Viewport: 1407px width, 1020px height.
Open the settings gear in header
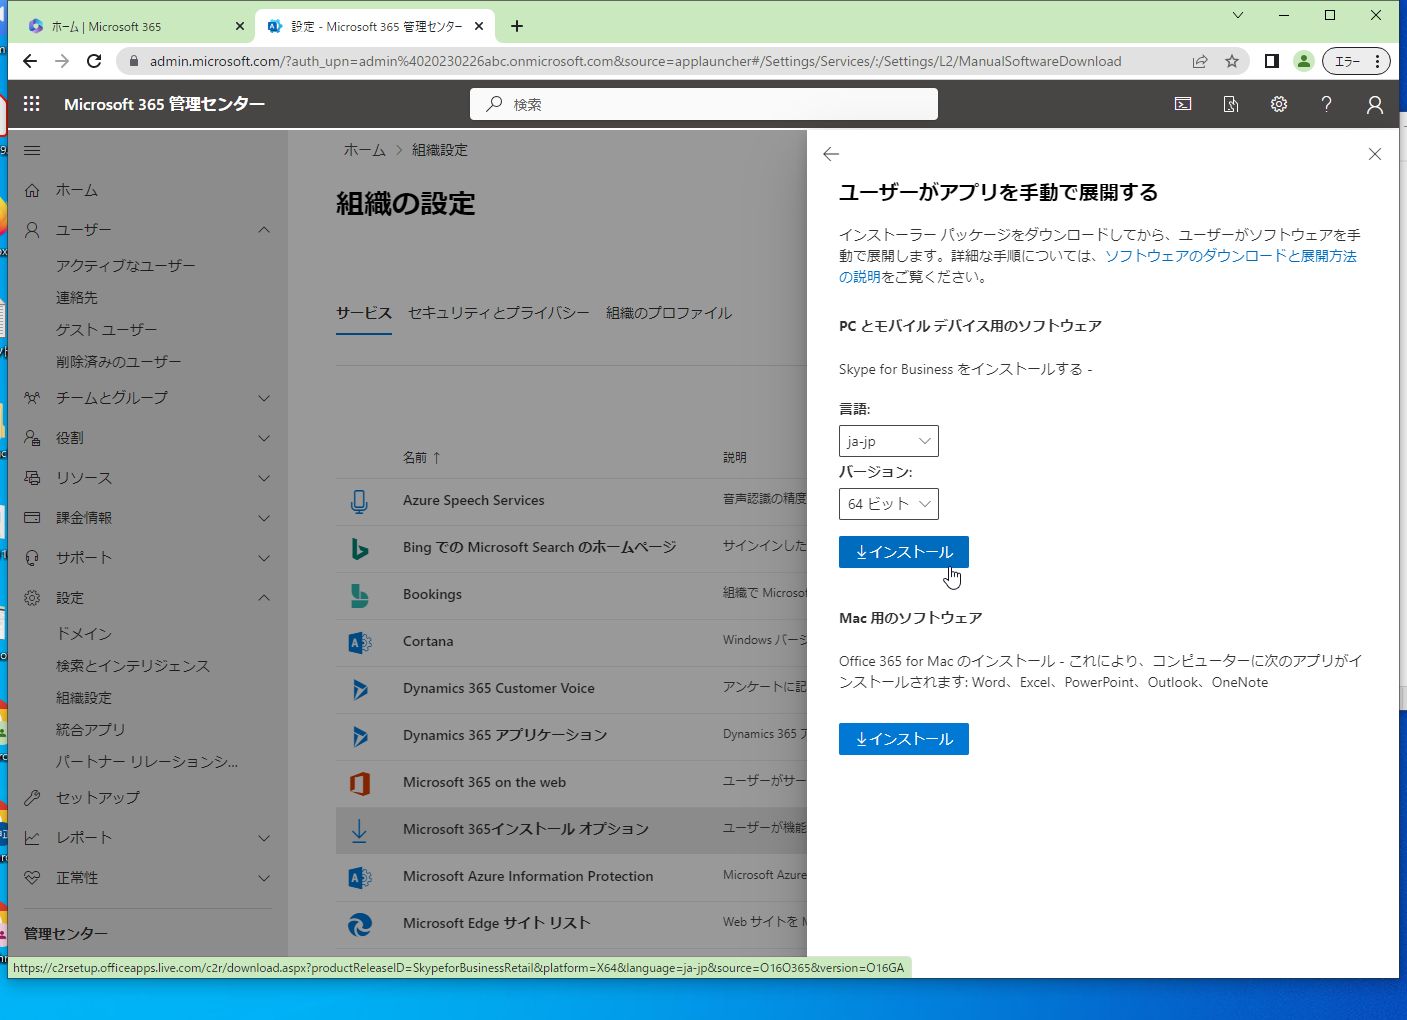tap(1279, 104)
